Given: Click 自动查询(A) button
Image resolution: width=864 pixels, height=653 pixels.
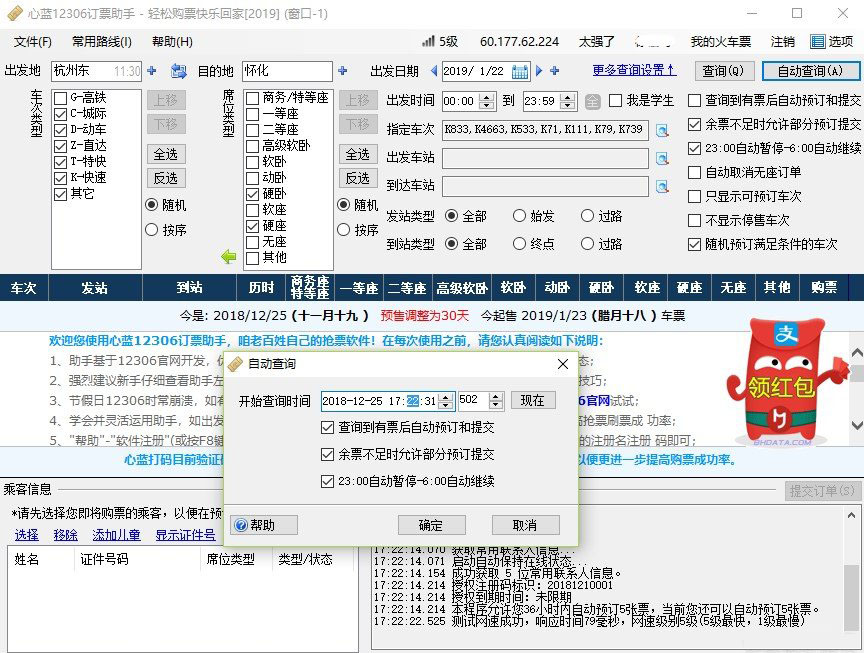Looking at the screenshot, I should (x=810, y=71).
